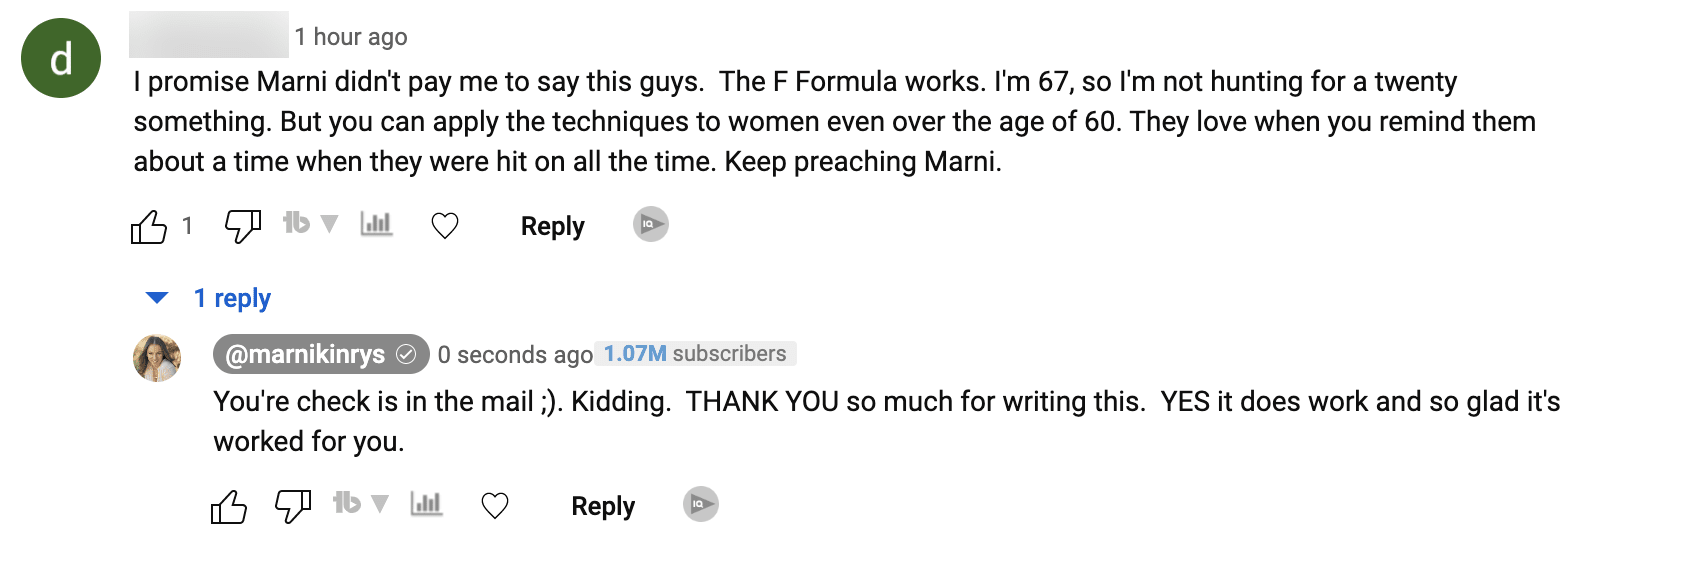Open TubeBuddy dropdown arrow on the top comment

tap(329, 223)
